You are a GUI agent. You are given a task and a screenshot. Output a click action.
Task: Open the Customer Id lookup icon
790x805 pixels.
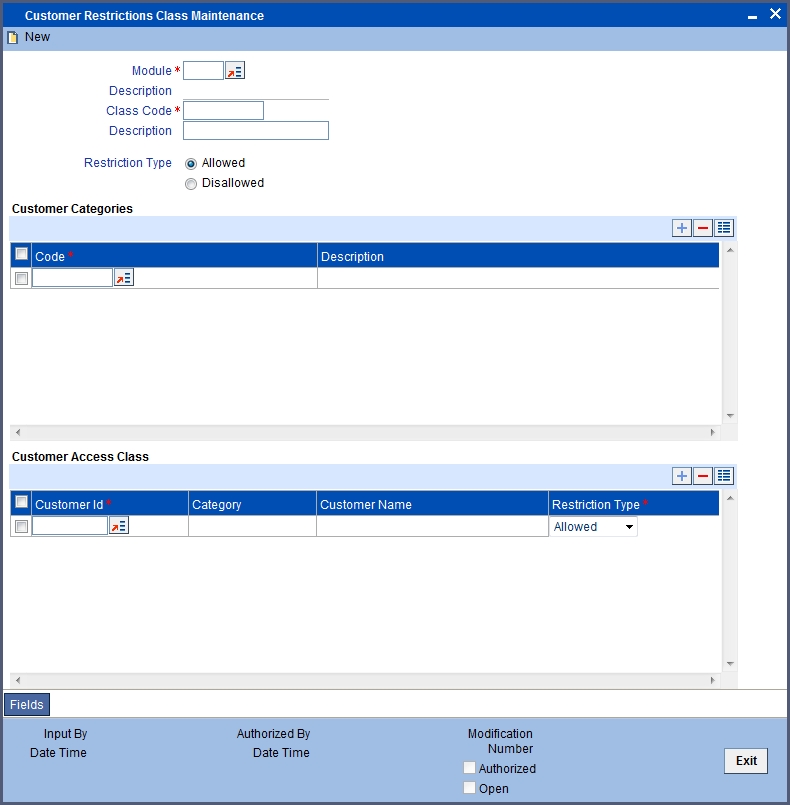tap(119, 526)
